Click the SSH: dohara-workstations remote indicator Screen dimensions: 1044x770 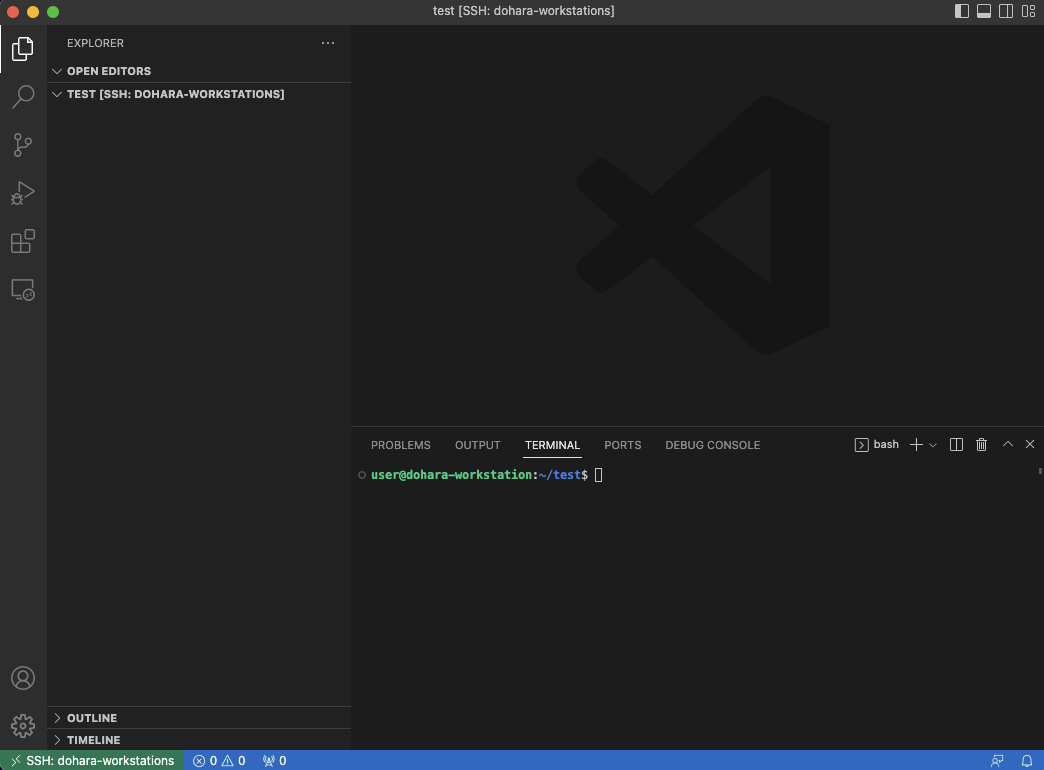(90, 760)
